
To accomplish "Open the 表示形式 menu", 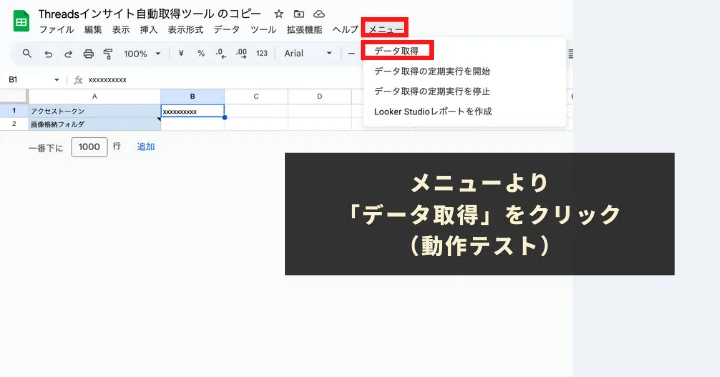I will 186,30.
